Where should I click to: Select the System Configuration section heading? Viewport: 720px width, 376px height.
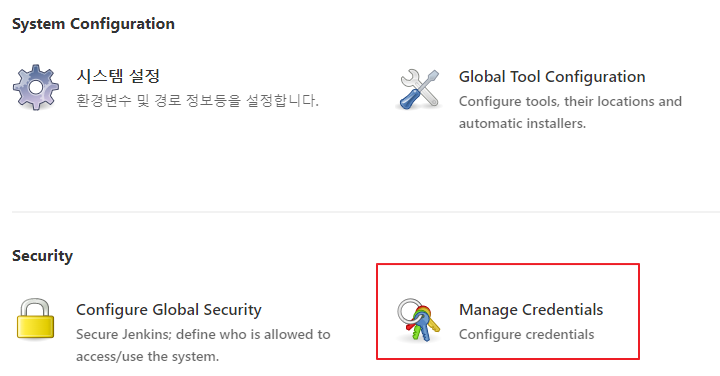click(x=93, y=24)
